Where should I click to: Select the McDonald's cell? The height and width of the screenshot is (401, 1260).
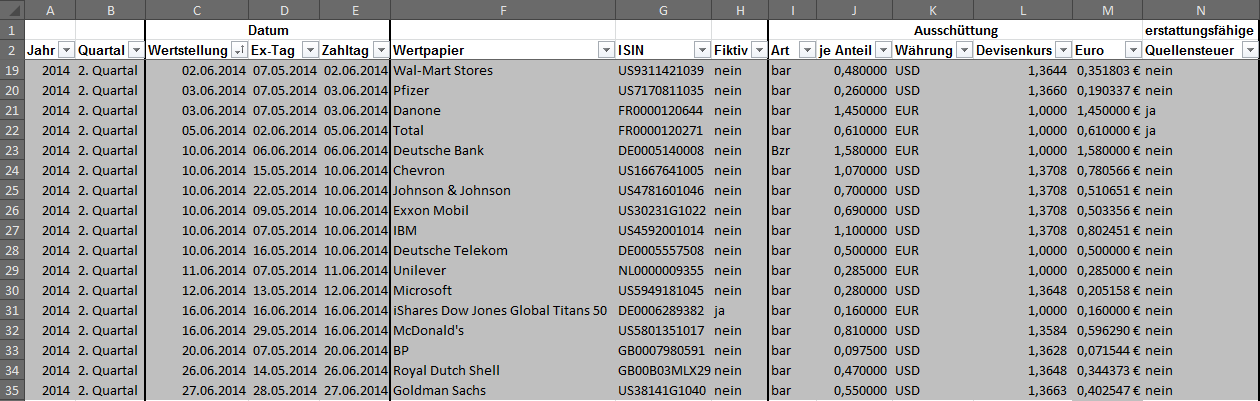point(503,330)
